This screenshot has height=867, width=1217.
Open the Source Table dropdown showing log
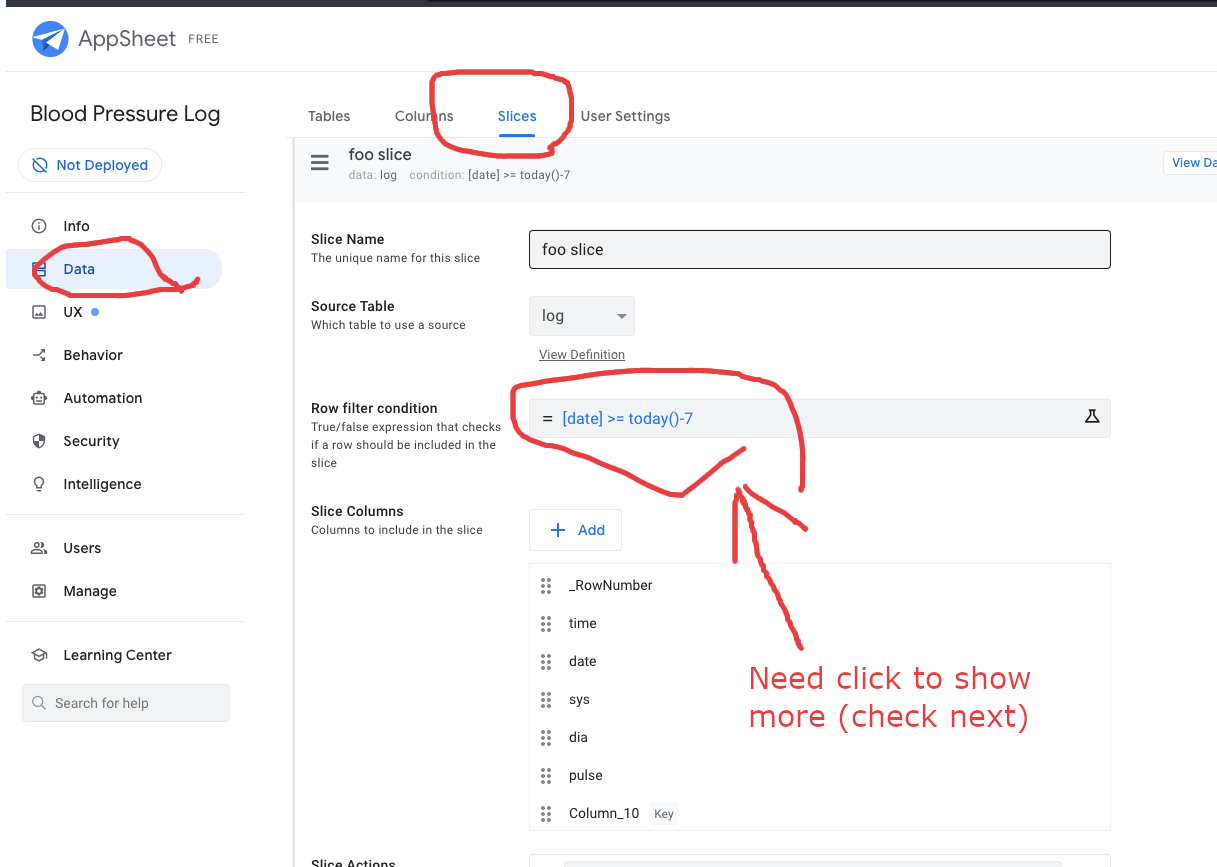(x=581, y=316)
